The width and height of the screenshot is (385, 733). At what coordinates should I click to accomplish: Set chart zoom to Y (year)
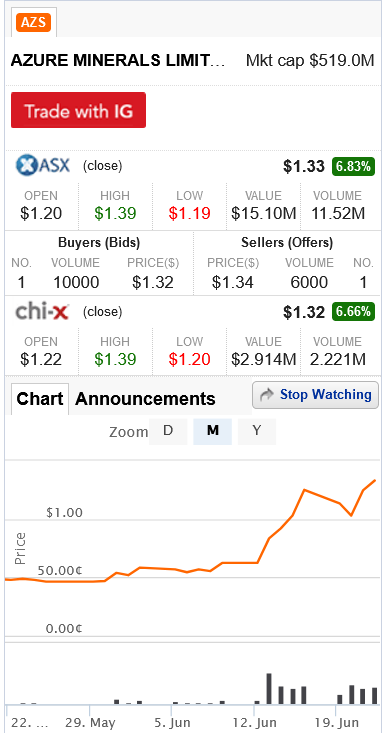click(x=257, y=431)
